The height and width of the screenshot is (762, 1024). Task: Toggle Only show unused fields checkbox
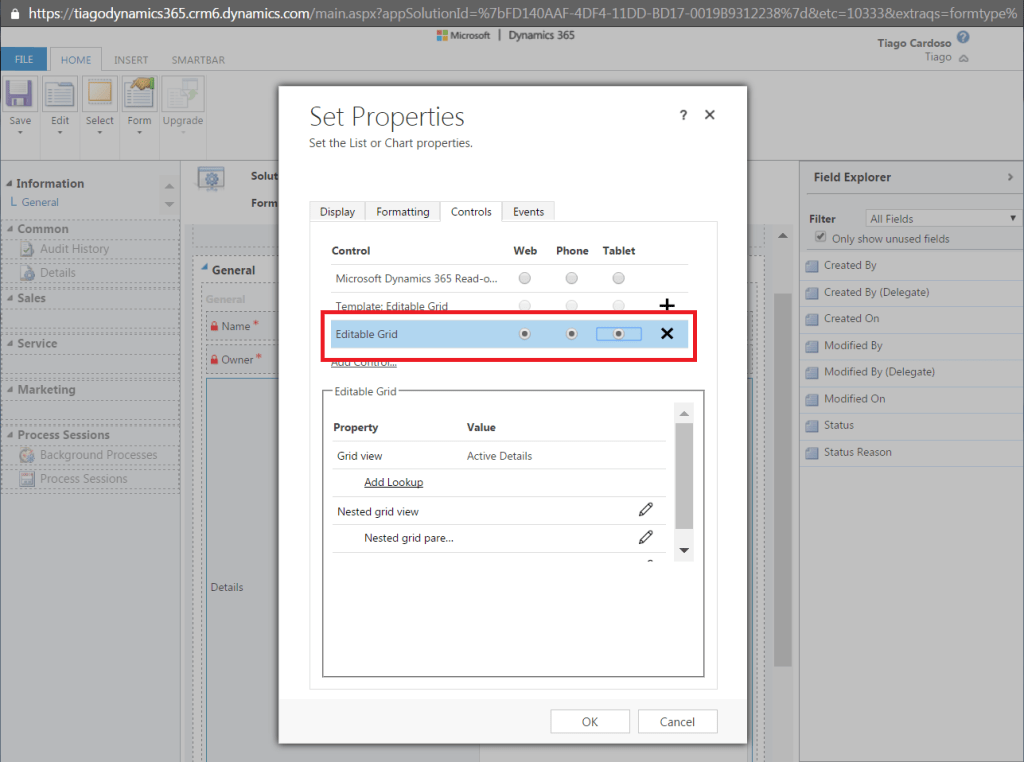click(x=821, y=238)
